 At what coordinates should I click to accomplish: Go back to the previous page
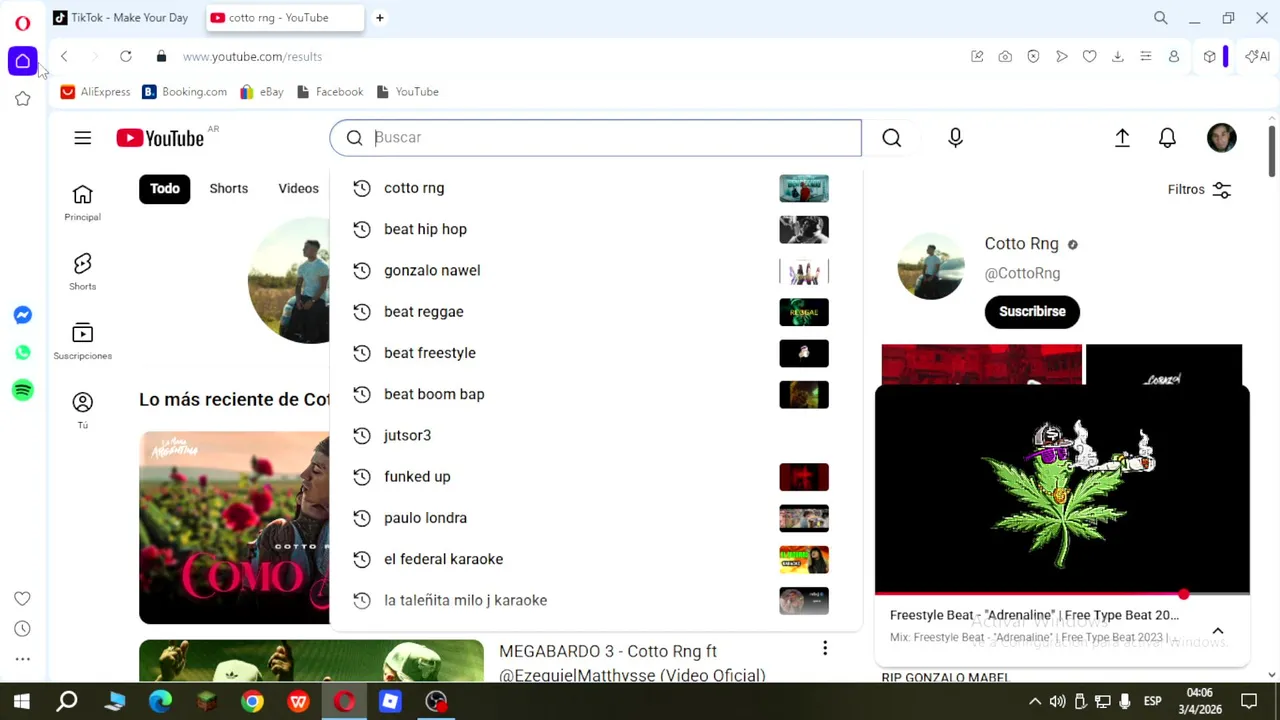pyautogui.click(x=64, y=56)
